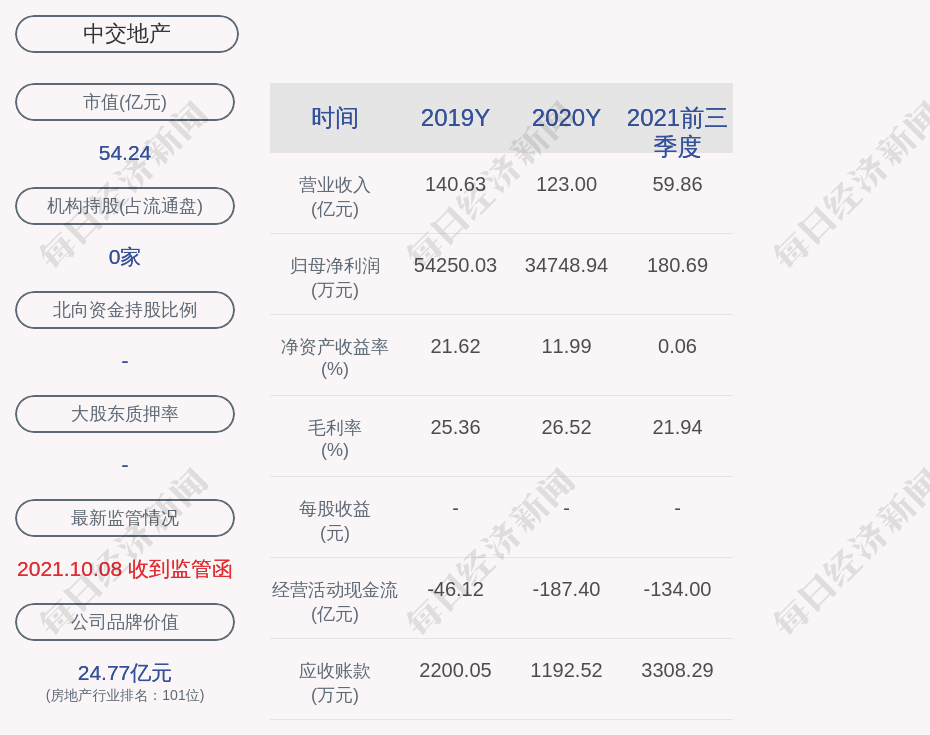930x735 pixels.
Task: Click the 中交地产 company name pill
Action: tap(127, 34)
